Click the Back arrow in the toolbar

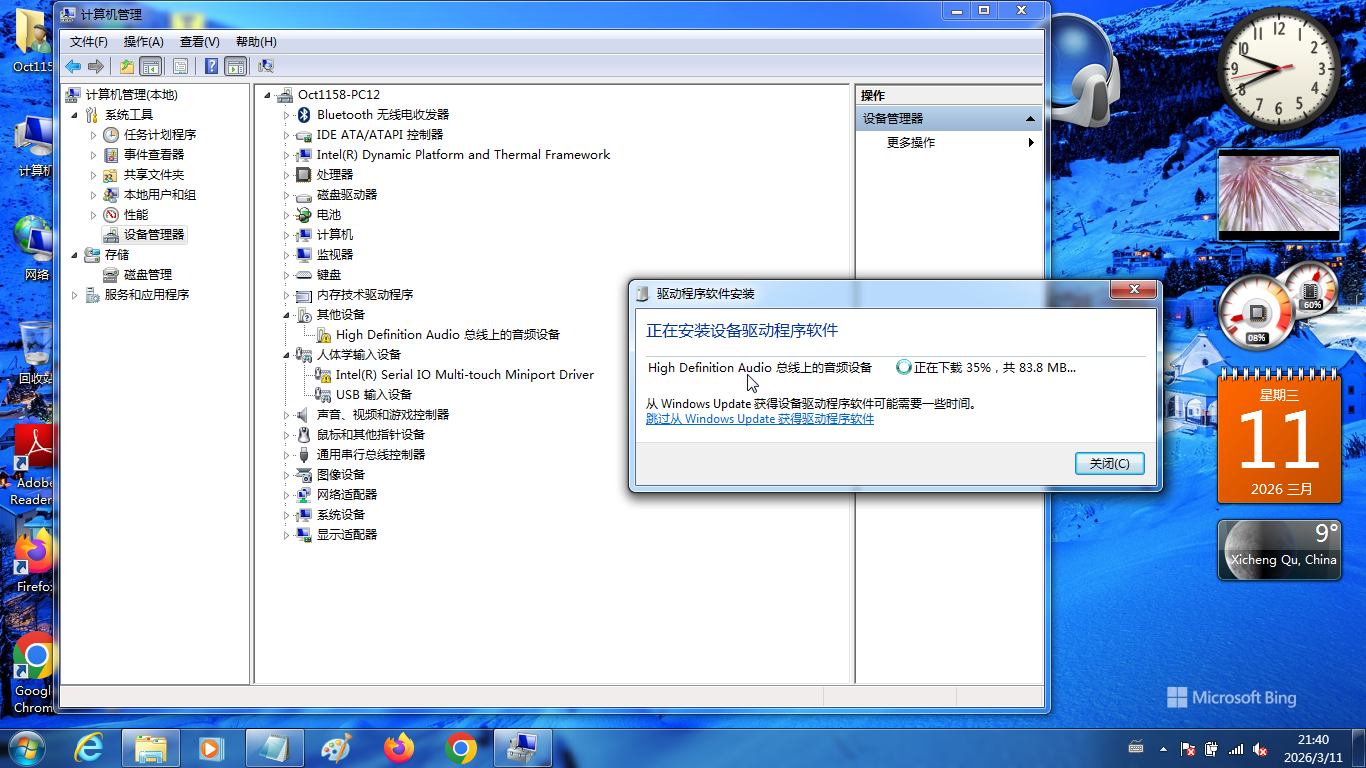[x=73, y=66]
